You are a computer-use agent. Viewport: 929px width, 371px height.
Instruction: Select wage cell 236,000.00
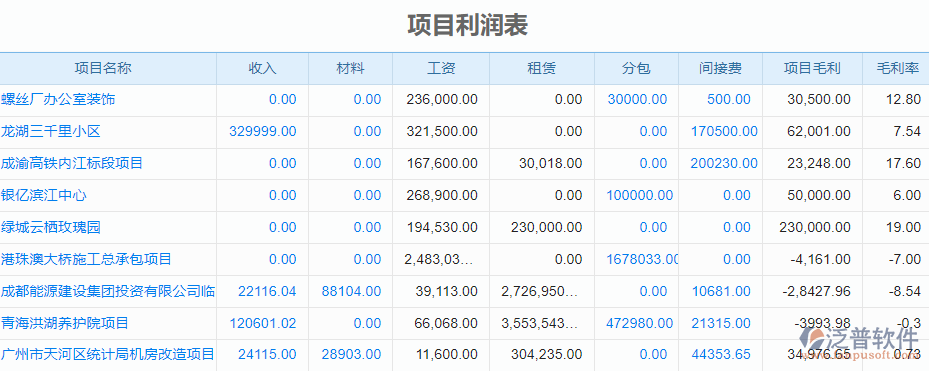(442, 100)
